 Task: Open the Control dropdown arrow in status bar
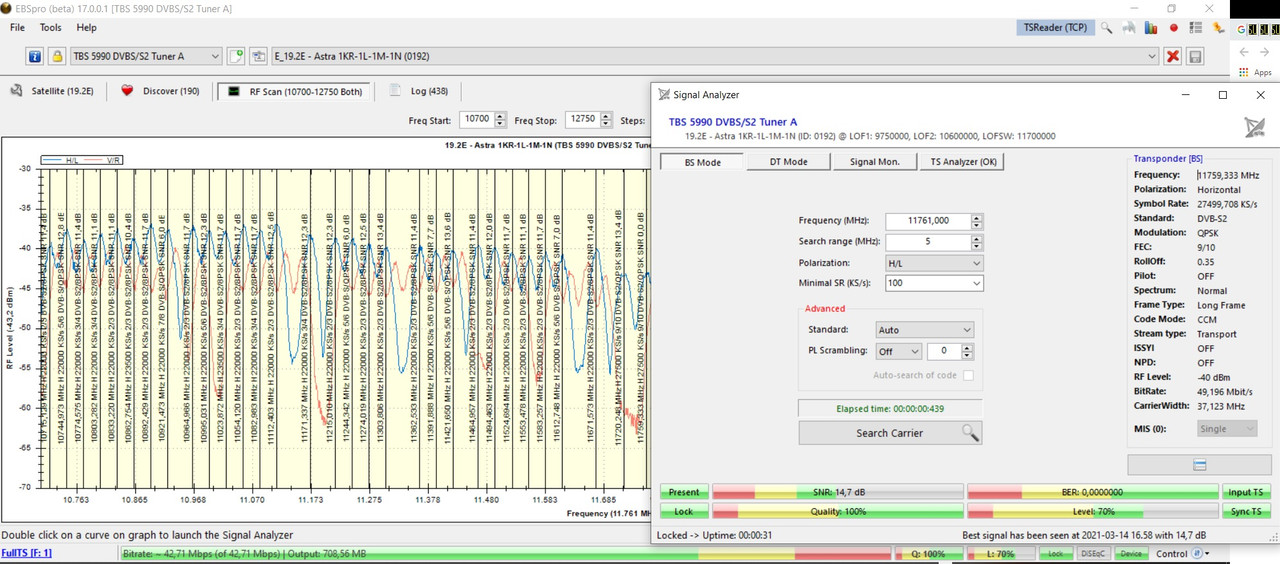1207,553
